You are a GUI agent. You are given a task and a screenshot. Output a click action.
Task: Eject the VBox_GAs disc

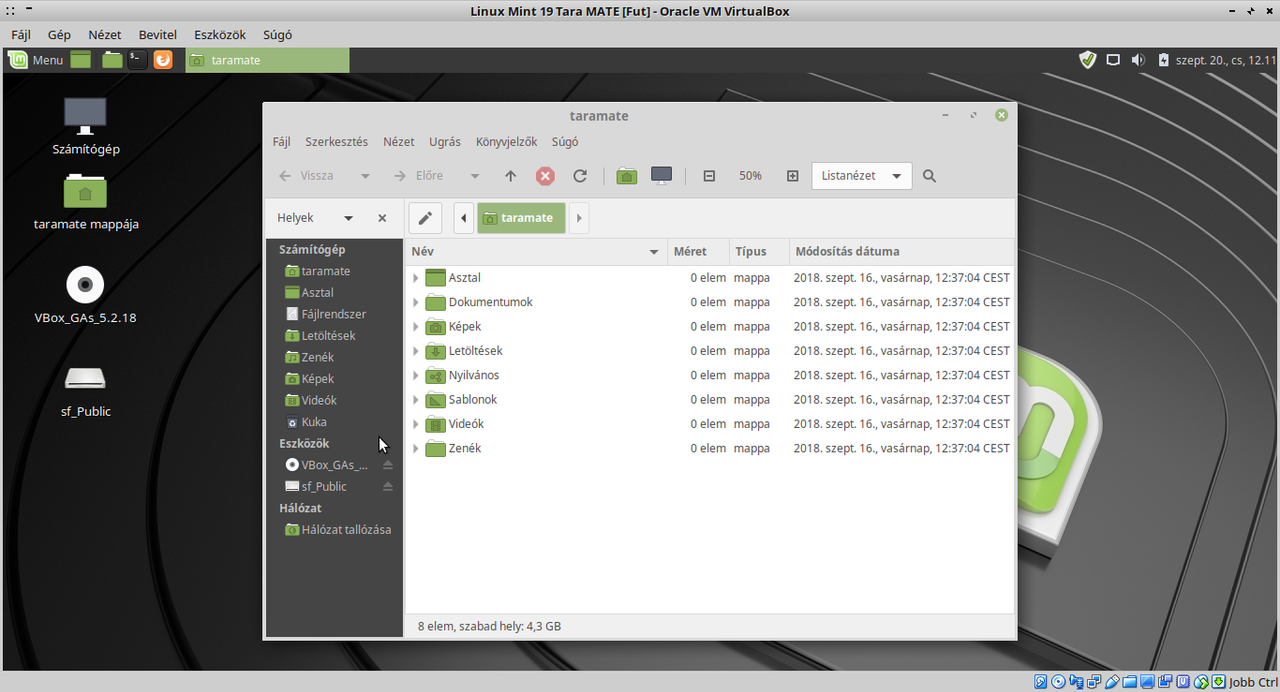tap(388, 465)
